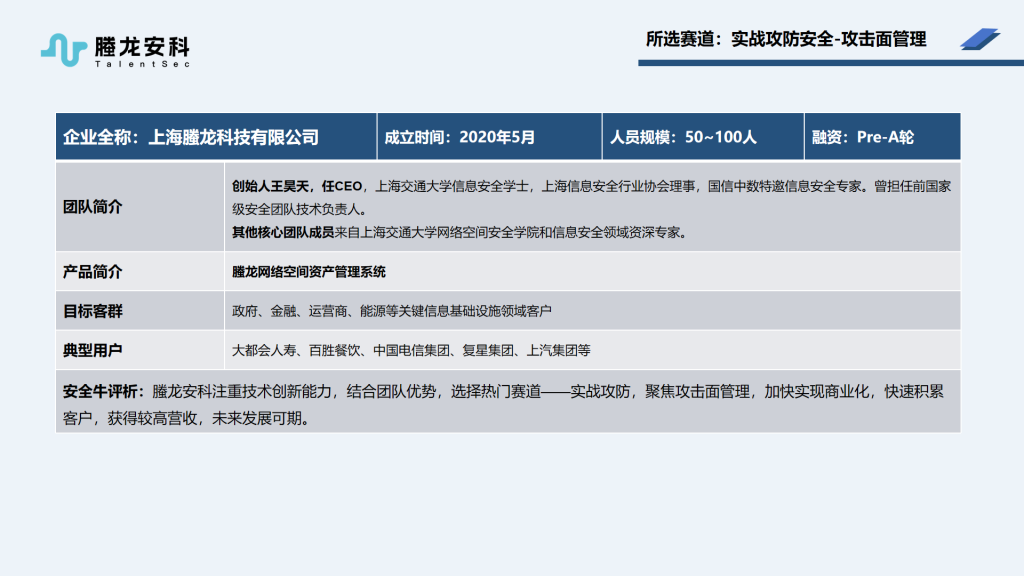
Task: Click the 融资：Pre-A轮 header cell
Action: (x=882, y=136)
